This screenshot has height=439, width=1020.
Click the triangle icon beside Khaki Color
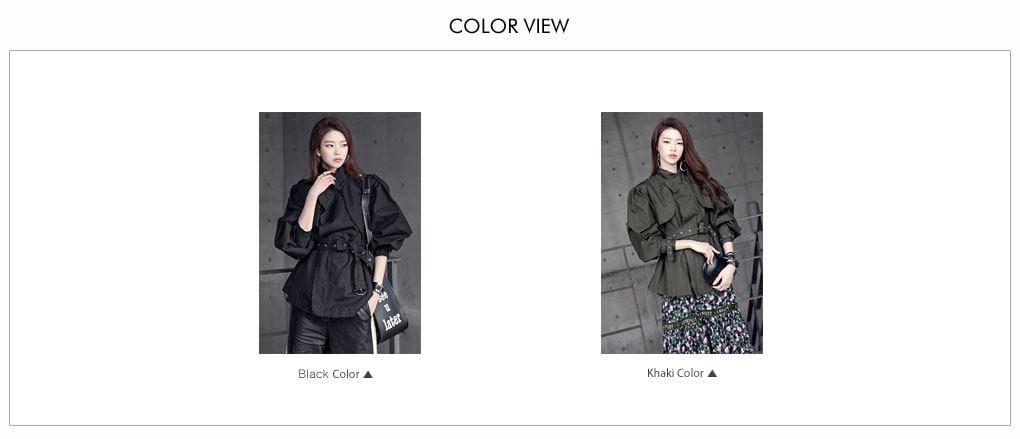(x=712, y=373)
